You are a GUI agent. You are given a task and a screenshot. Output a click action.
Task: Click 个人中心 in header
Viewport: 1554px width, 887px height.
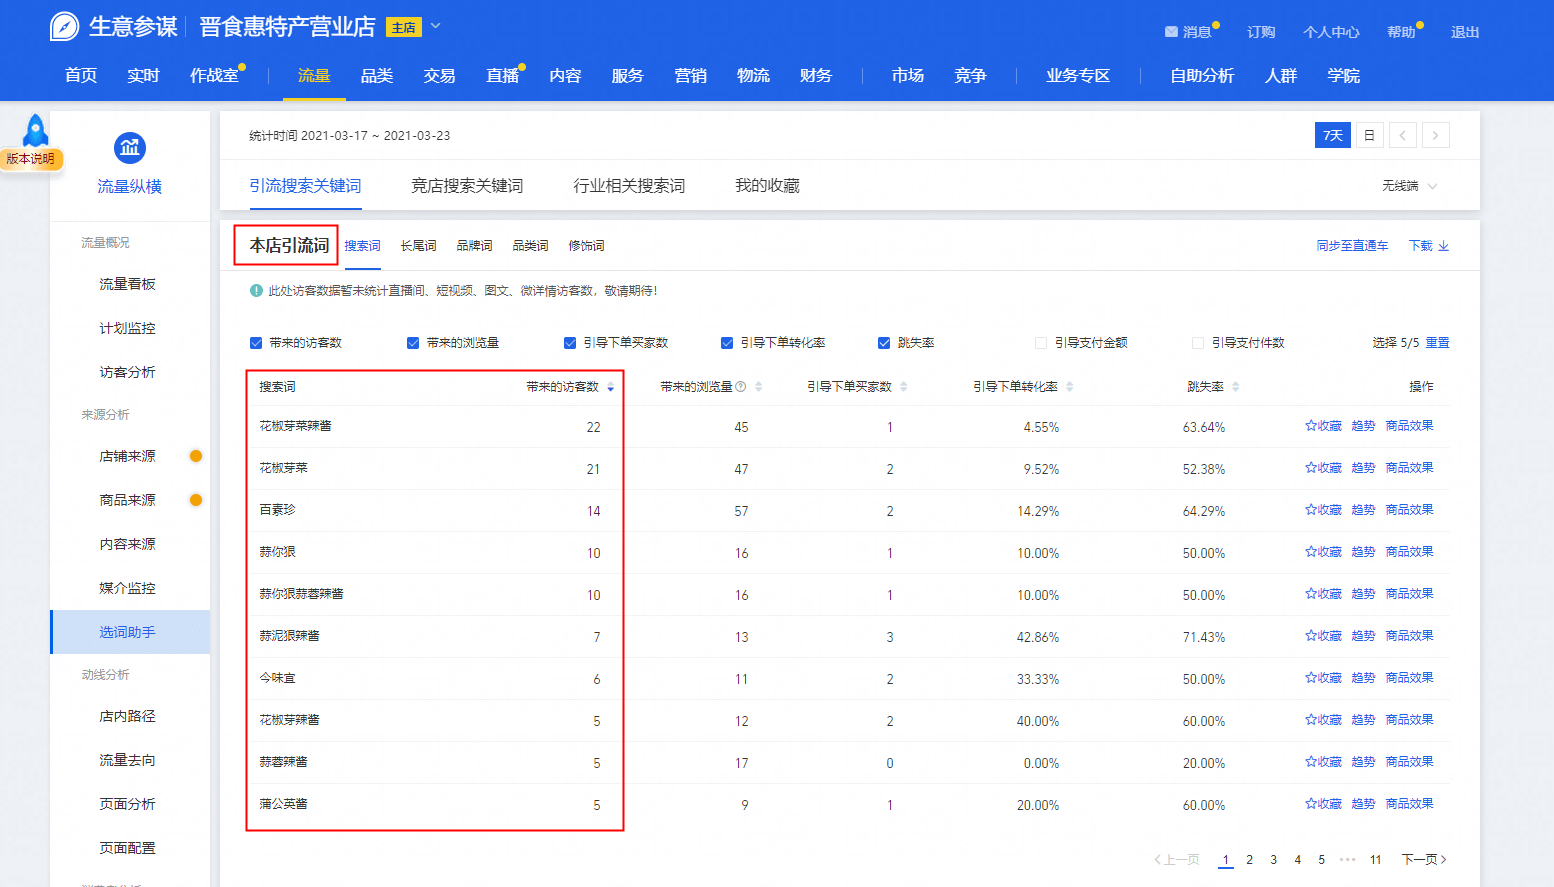click(1331, 32)
